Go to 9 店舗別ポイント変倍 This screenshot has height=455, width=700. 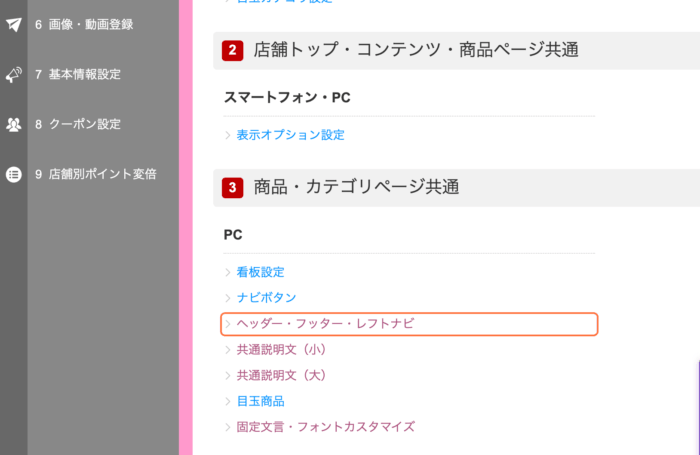(x=96, y=174)
